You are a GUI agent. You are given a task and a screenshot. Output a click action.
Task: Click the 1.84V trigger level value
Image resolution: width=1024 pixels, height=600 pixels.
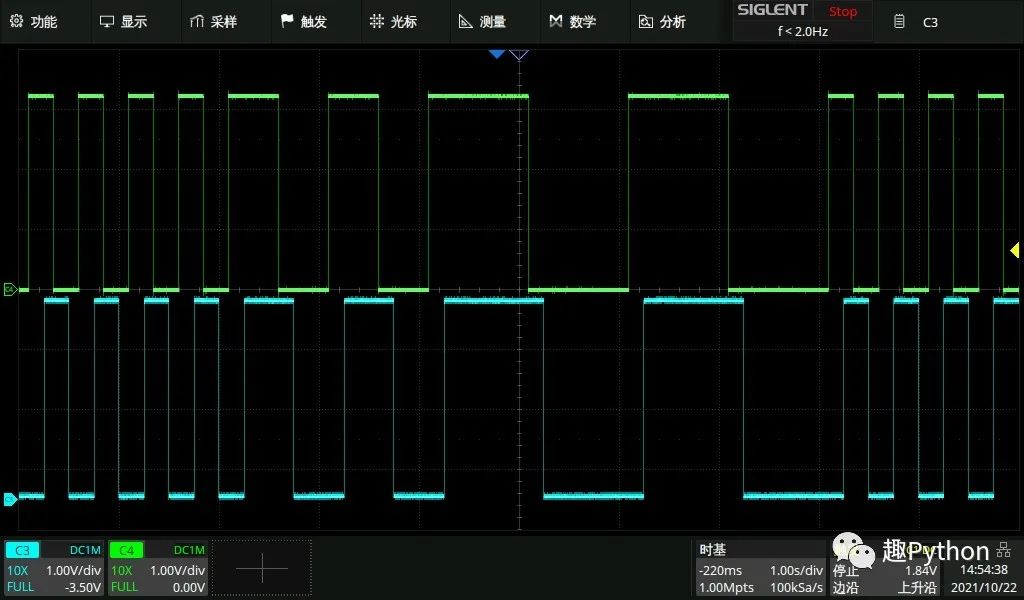[920, 570]
